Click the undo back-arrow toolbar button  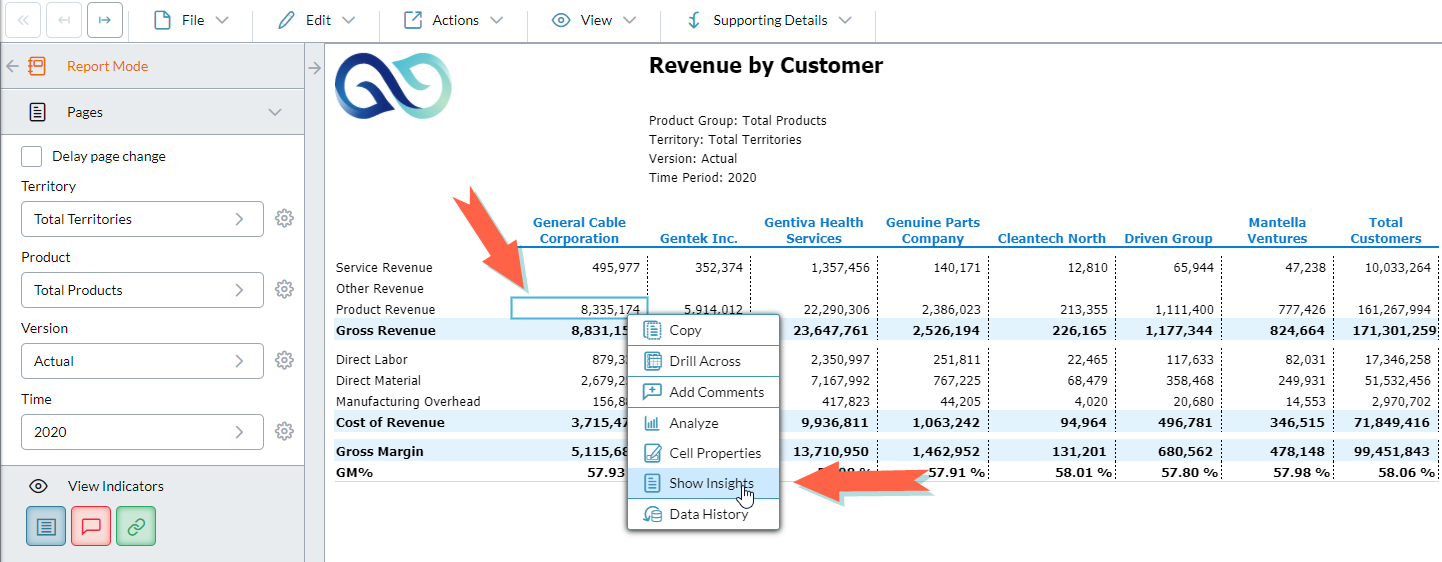[x=64, y=20]
